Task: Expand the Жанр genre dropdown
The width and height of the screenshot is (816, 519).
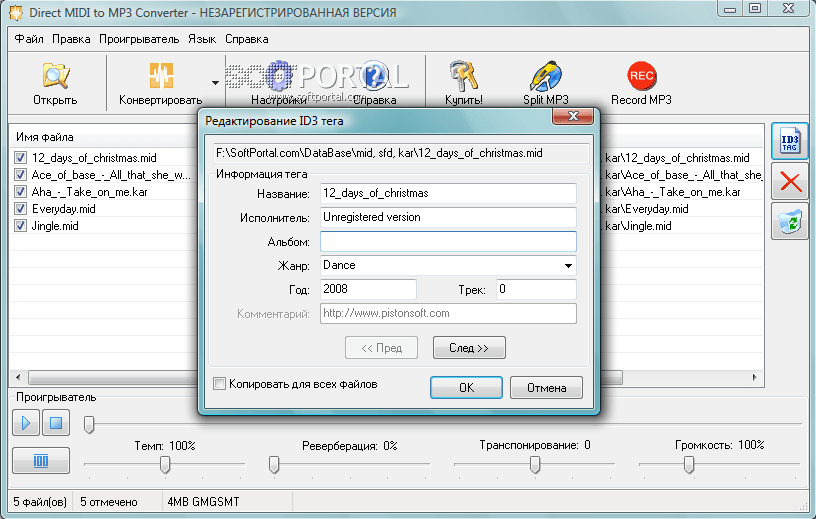Action: coord(568,265)
